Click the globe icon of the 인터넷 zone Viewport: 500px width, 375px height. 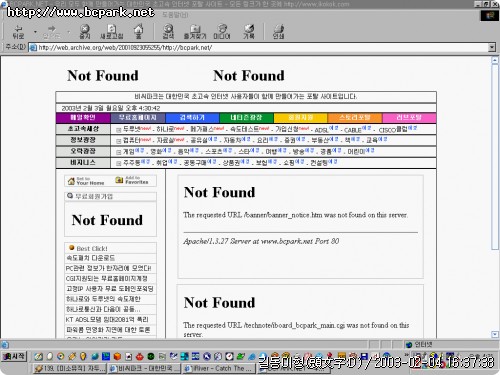pyautogui.click(x=409, y=345)
